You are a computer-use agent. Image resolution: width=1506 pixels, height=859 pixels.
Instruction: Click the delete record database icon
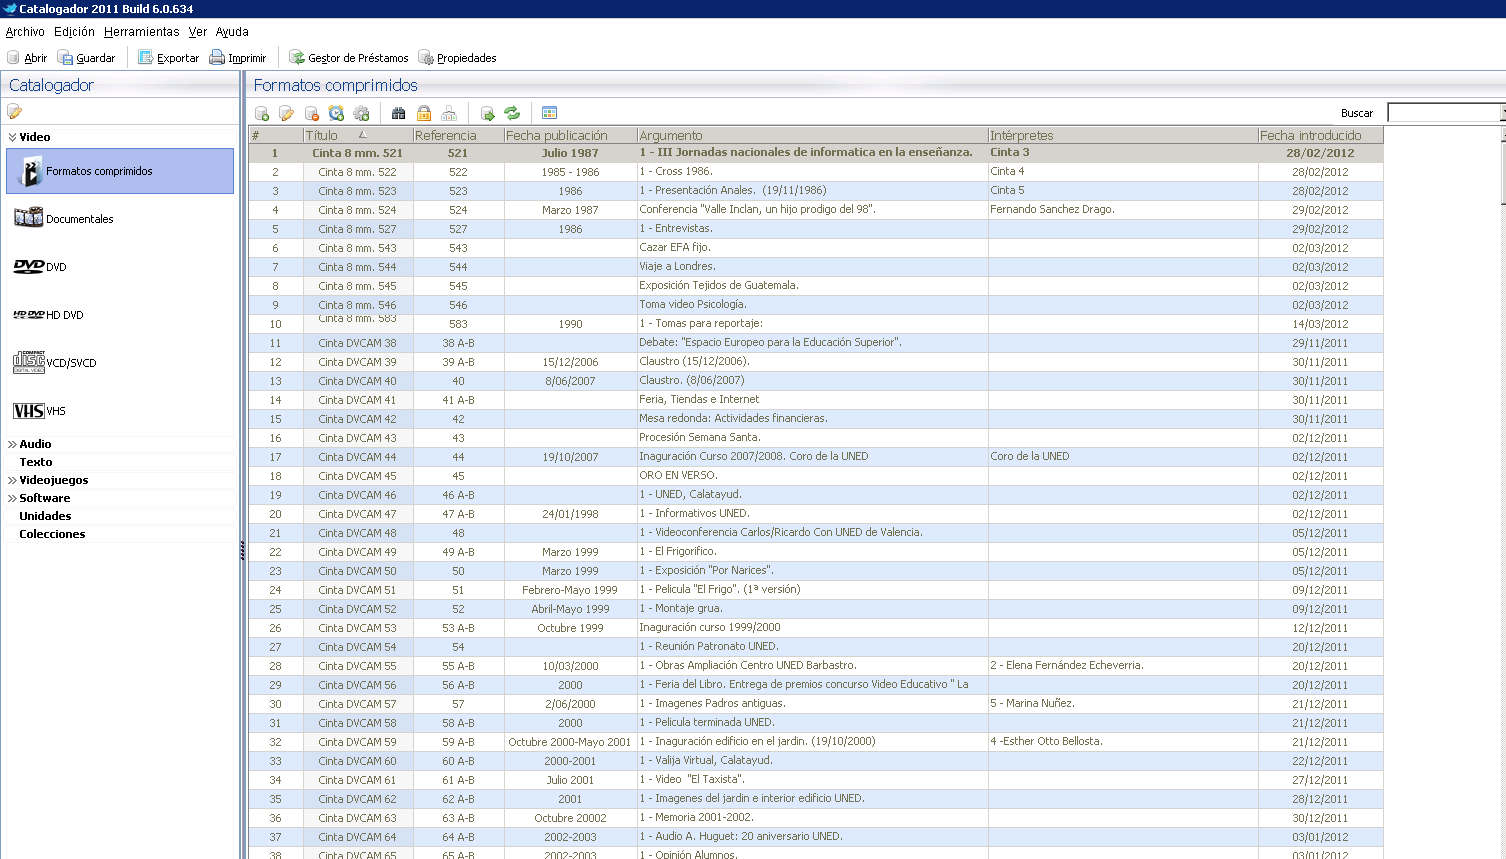click(x=312, y=114)
